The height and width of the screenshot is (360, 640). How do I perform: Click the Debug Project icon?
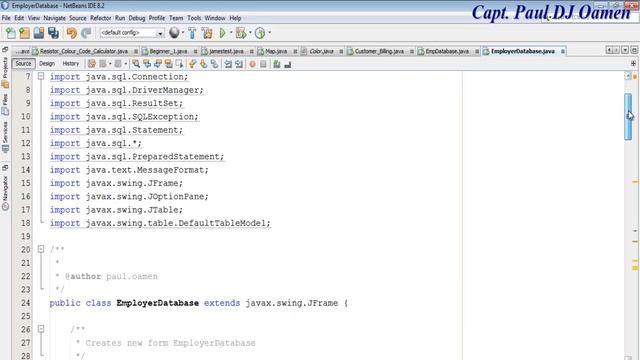(x=241, y=33)
